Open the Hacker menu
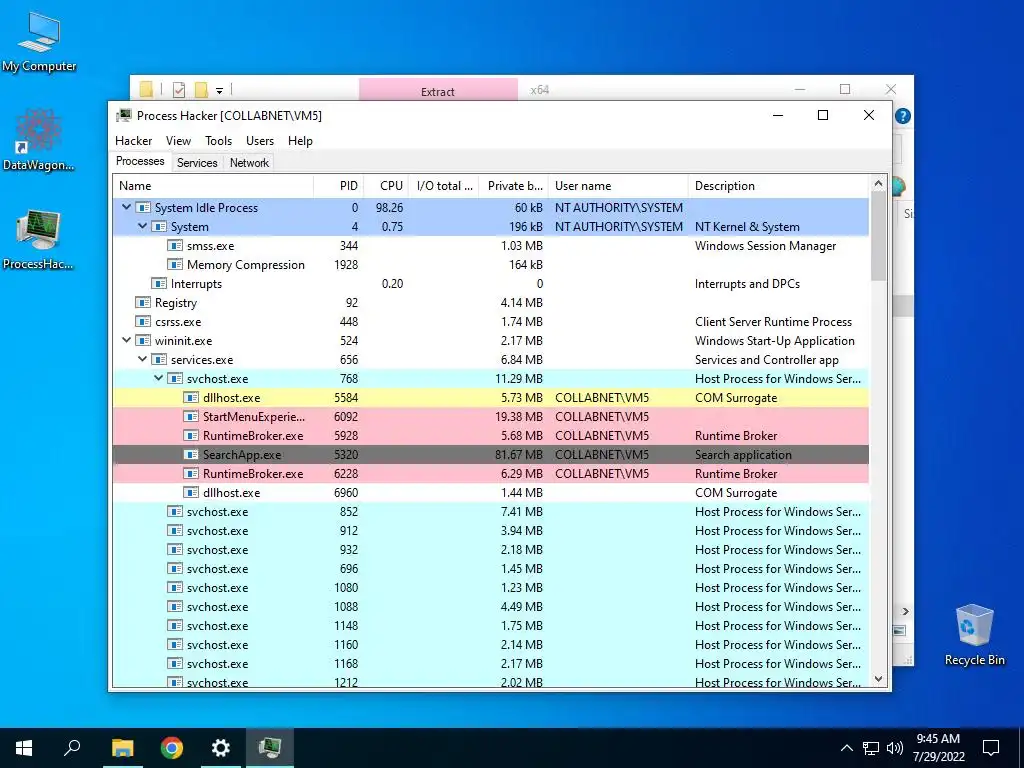The height and width of the screenshot is (768, 1024). 133,141
